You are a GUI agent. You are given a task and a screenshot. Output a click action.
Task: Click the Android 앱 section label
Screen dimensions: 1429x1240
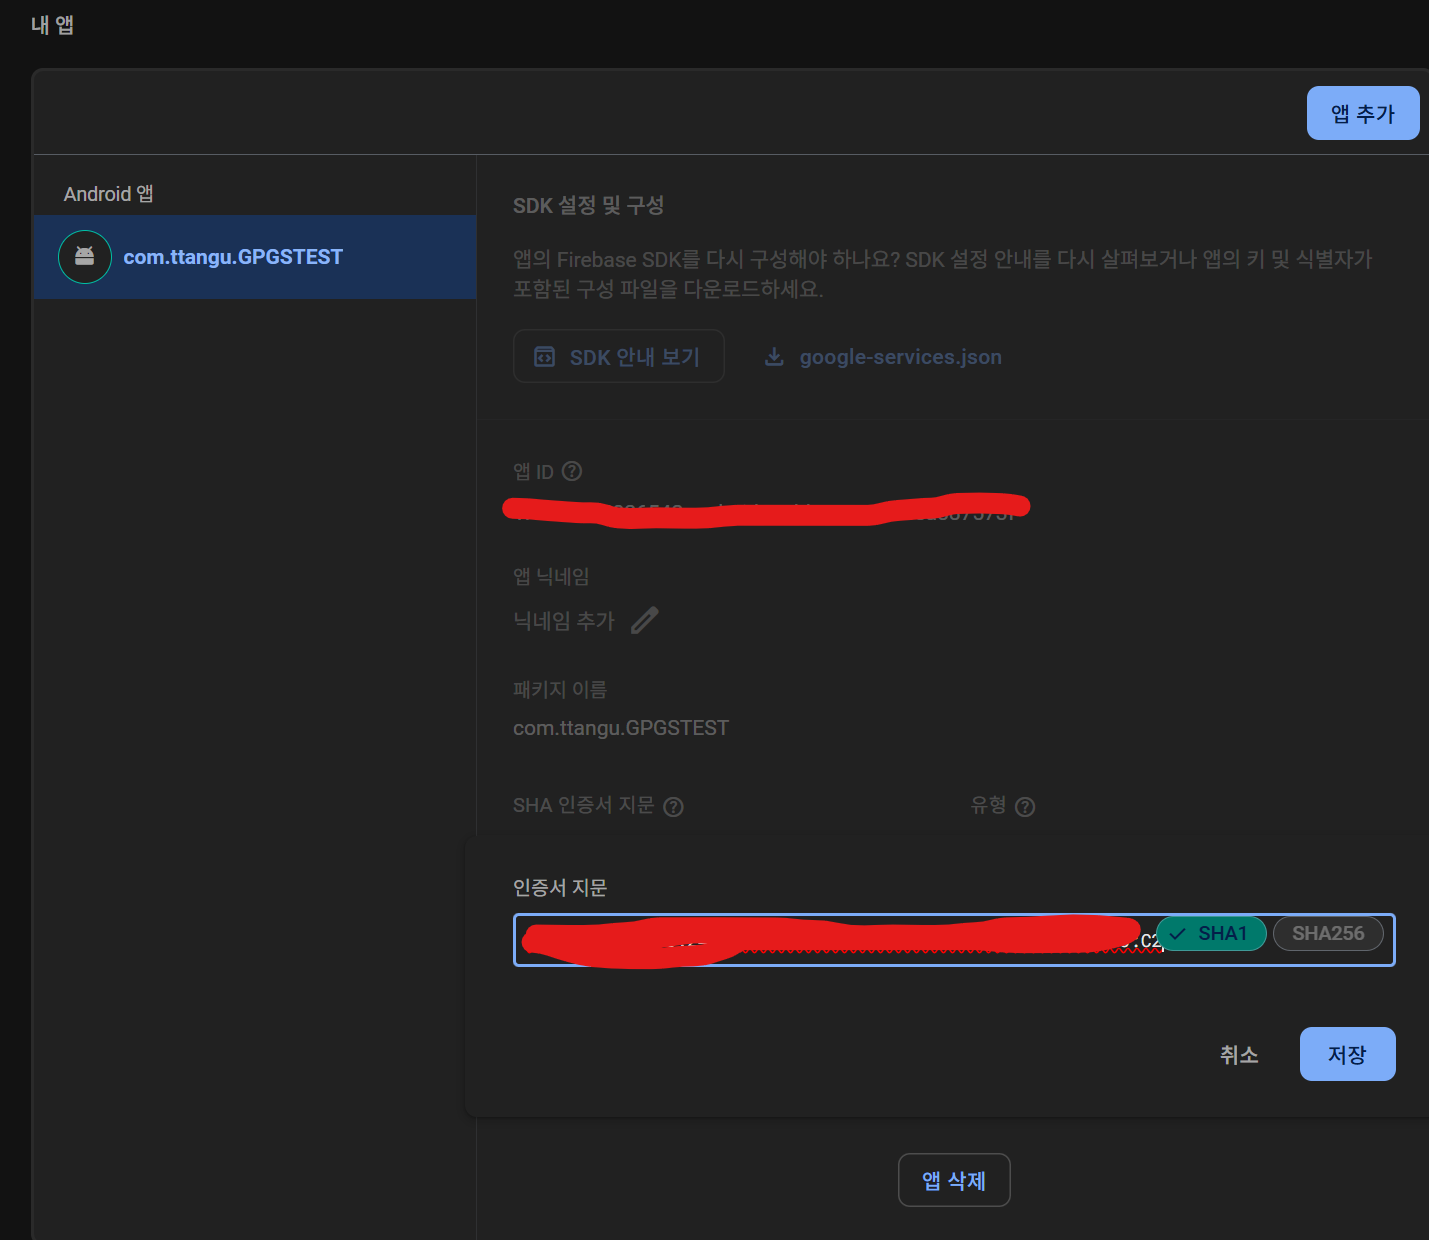point(108,193)
